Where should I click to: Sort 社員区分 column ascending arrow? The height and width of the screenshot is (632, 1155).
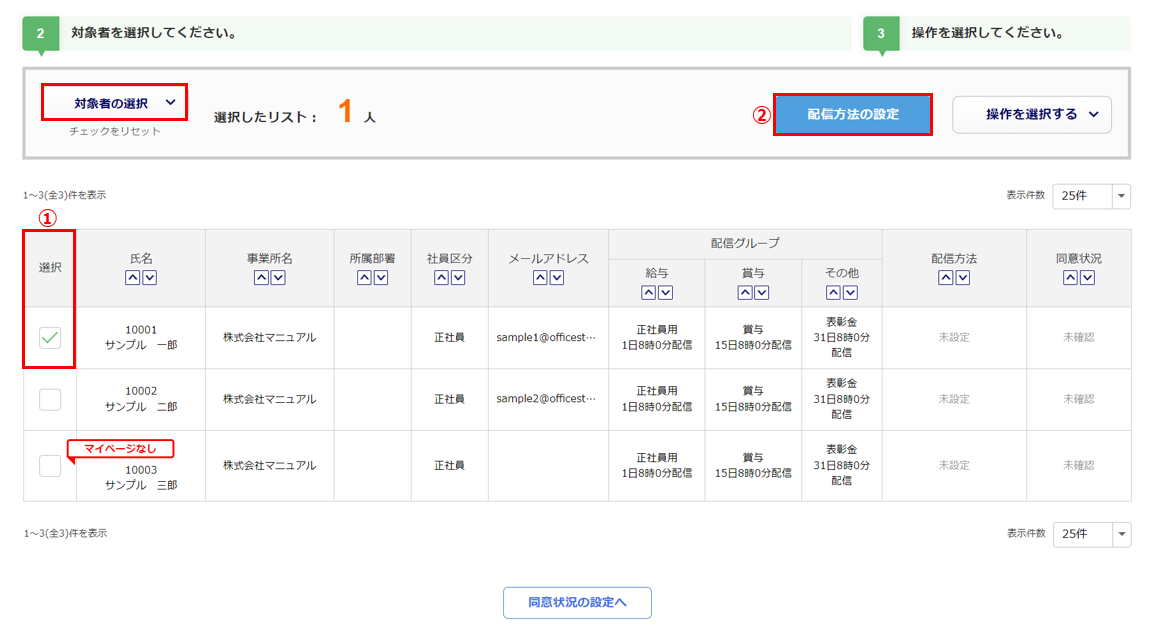(x=441, y=278)
